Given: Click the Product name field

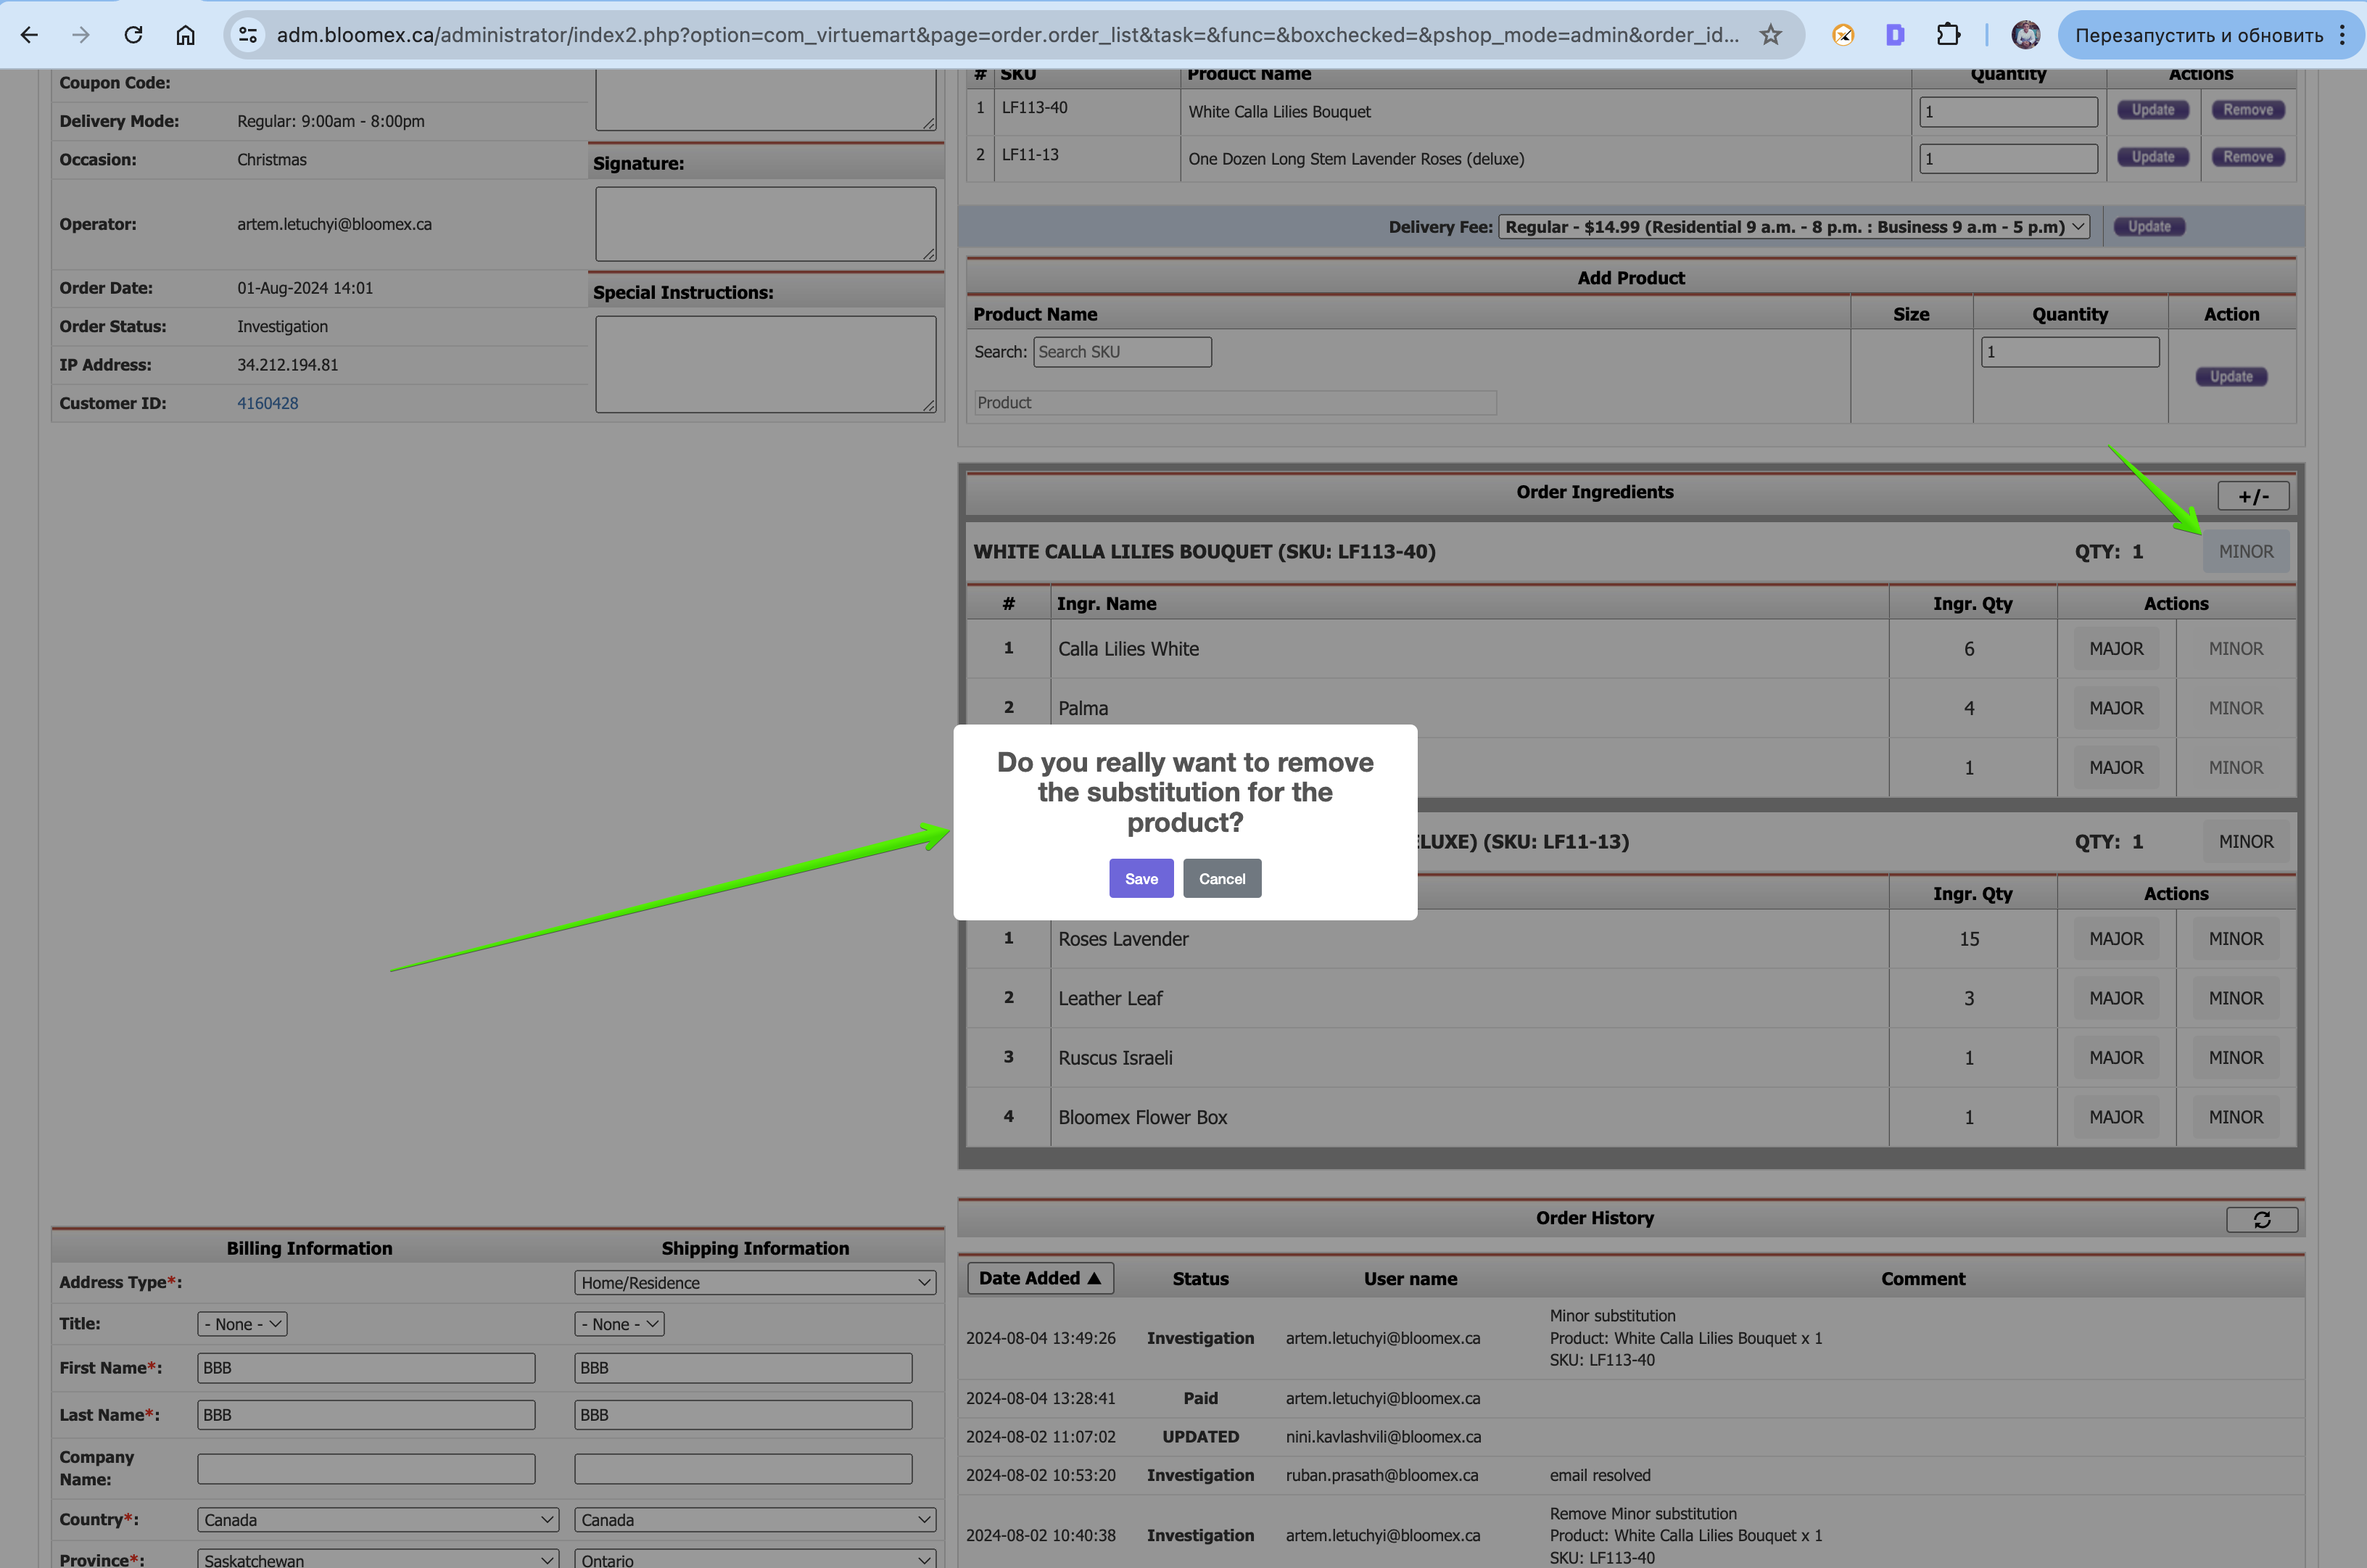Looking at the screenshot, I should point(1235,403).
